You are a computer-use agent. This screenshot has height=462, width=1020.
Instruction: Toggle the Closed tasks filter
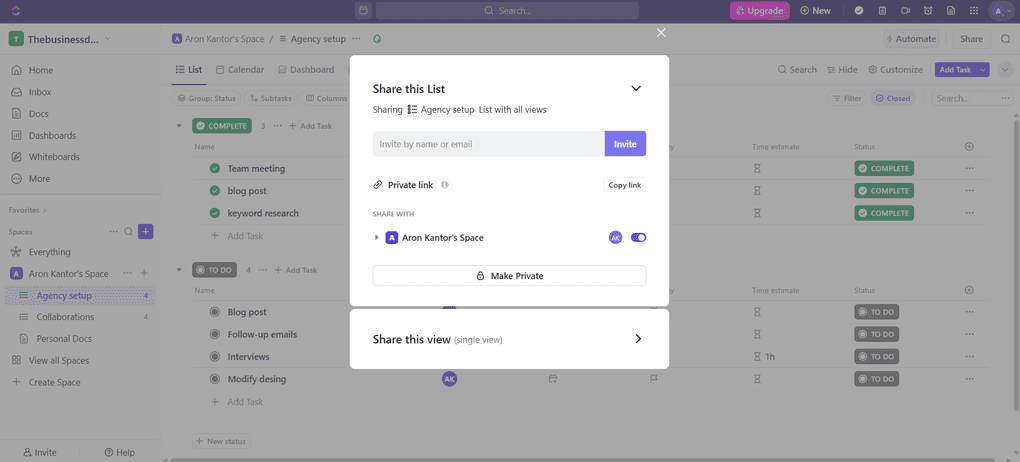pyautogui.click(x=892, y=98)
